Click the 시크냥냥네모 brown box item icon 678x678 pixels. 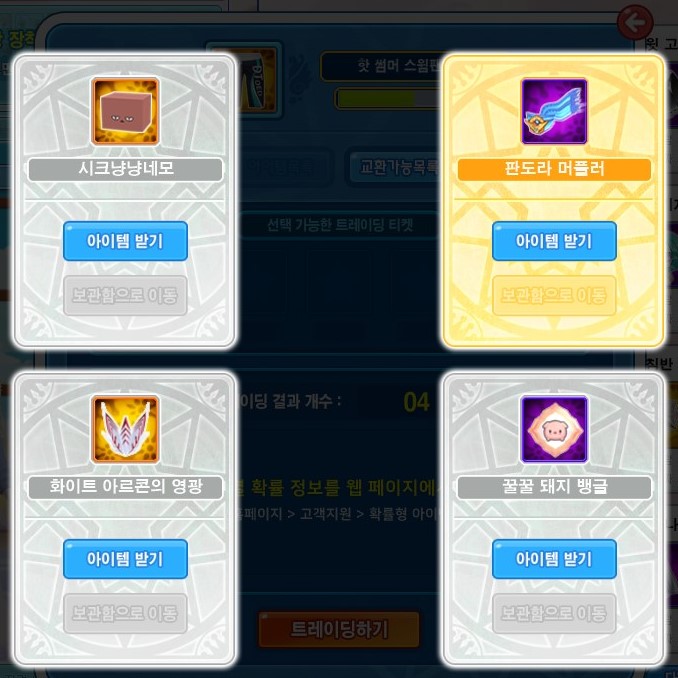point(125,111)
